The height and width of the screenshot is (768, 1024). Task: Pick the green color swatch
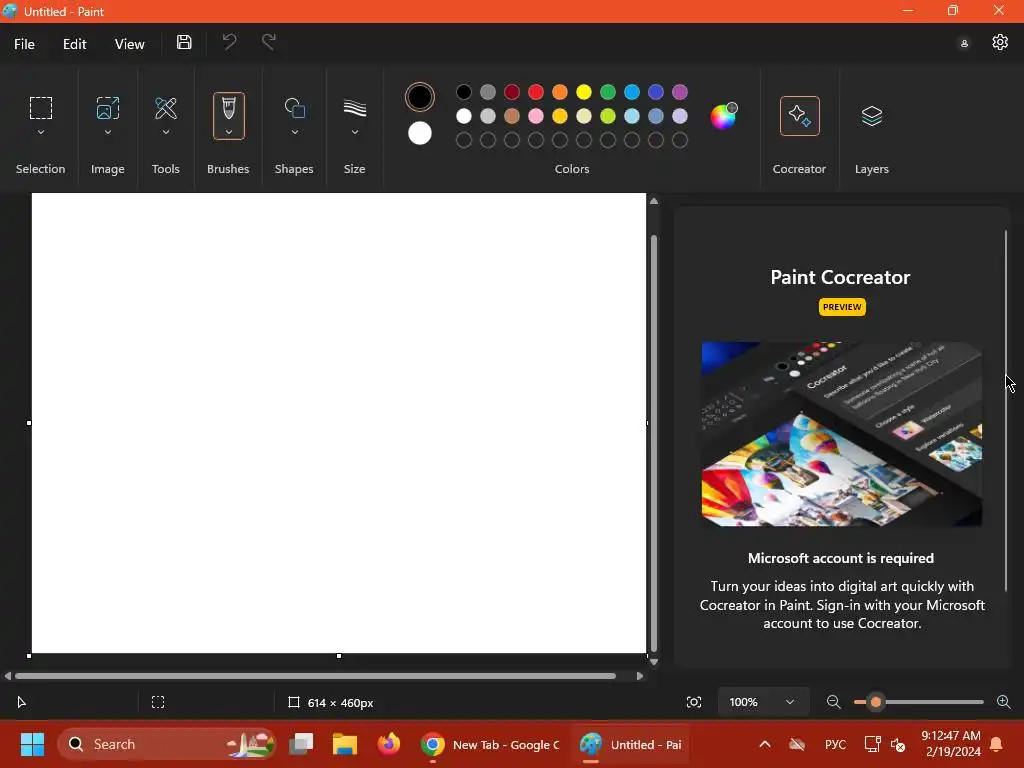[608, 92]
